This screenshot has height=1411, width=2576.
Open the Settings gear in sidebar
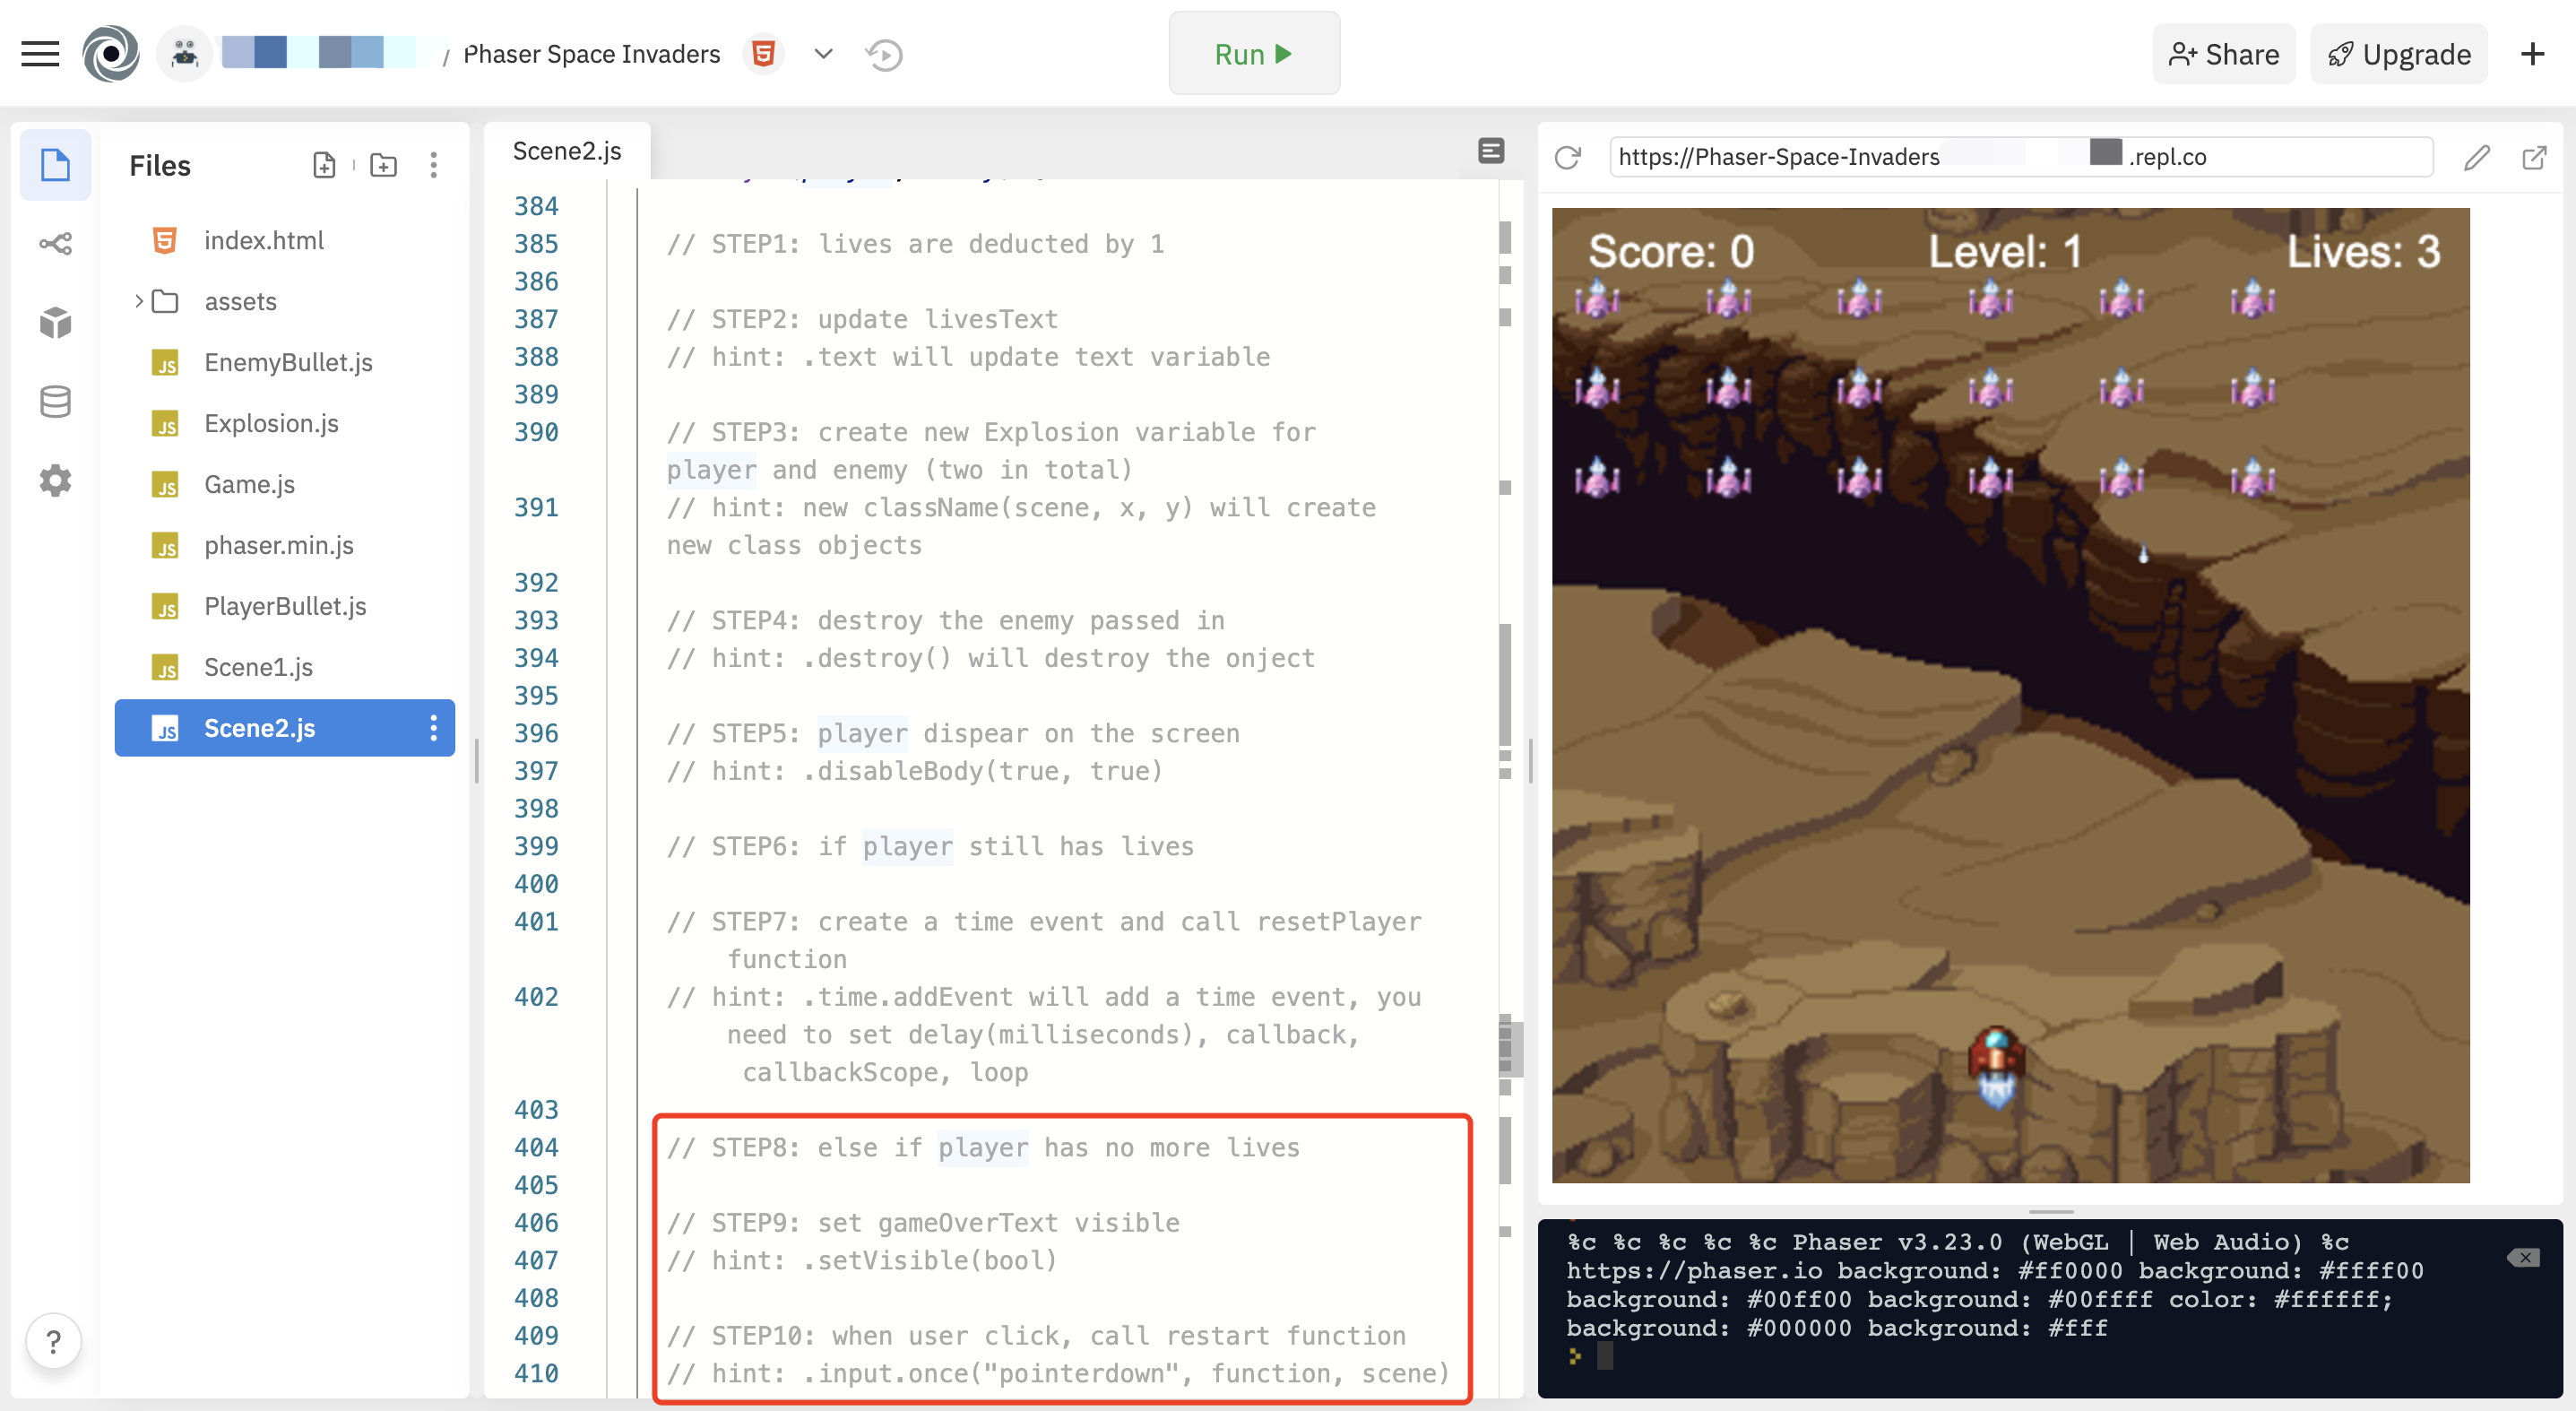pyautogui.click(x=55, y=481)
